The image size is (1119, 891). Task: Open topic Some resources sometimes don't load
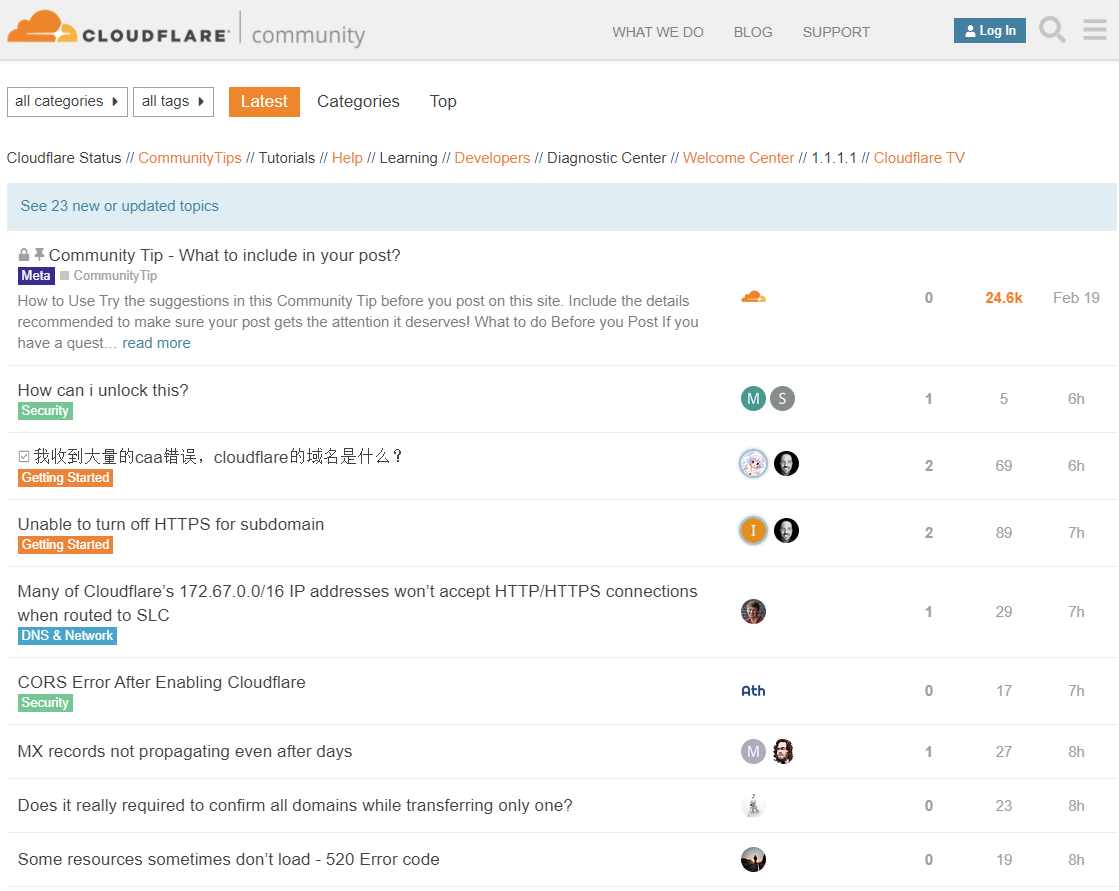point(228,860)
